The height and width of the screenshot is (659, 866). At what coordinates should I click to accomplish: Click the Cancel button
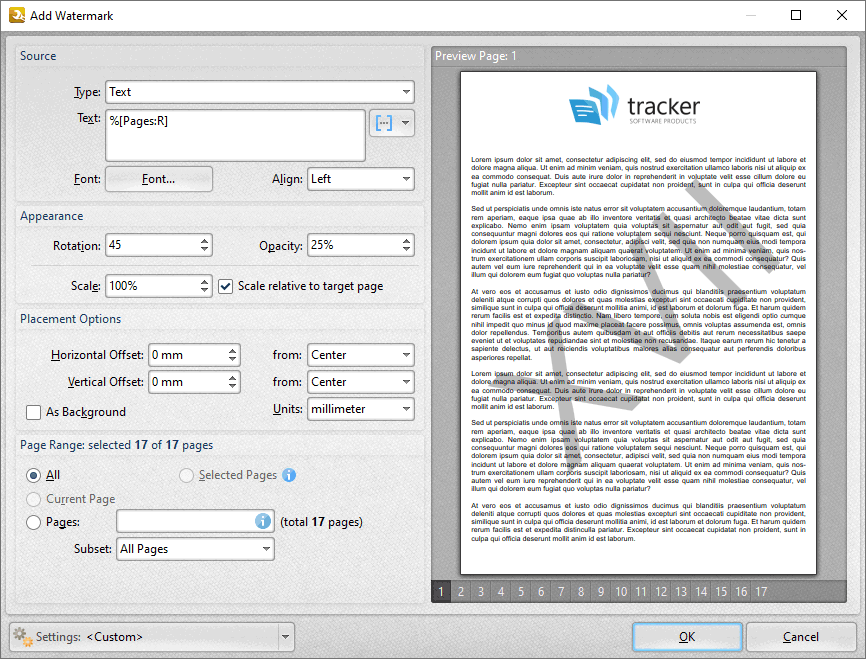pos(800,637)
